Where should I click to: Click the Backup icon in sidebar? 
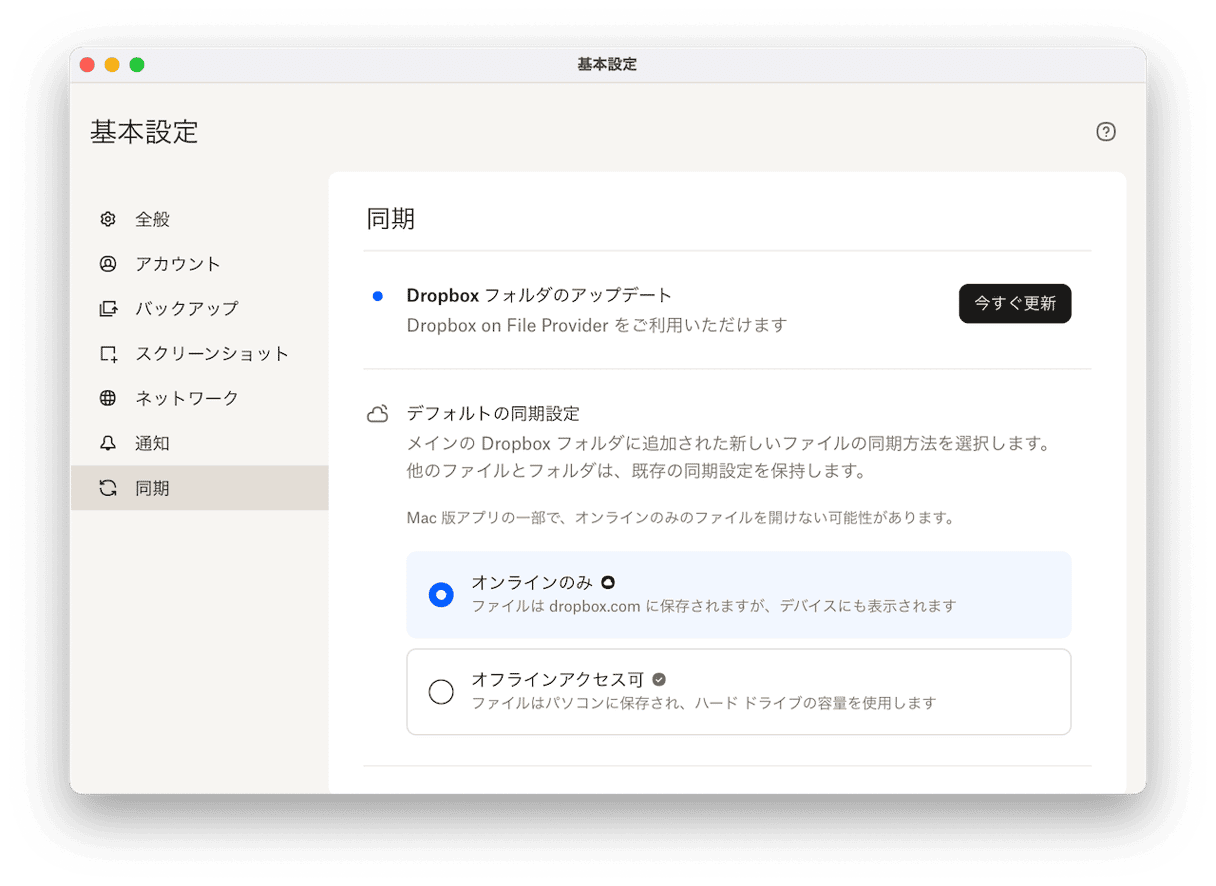click(x=108, y=309)
